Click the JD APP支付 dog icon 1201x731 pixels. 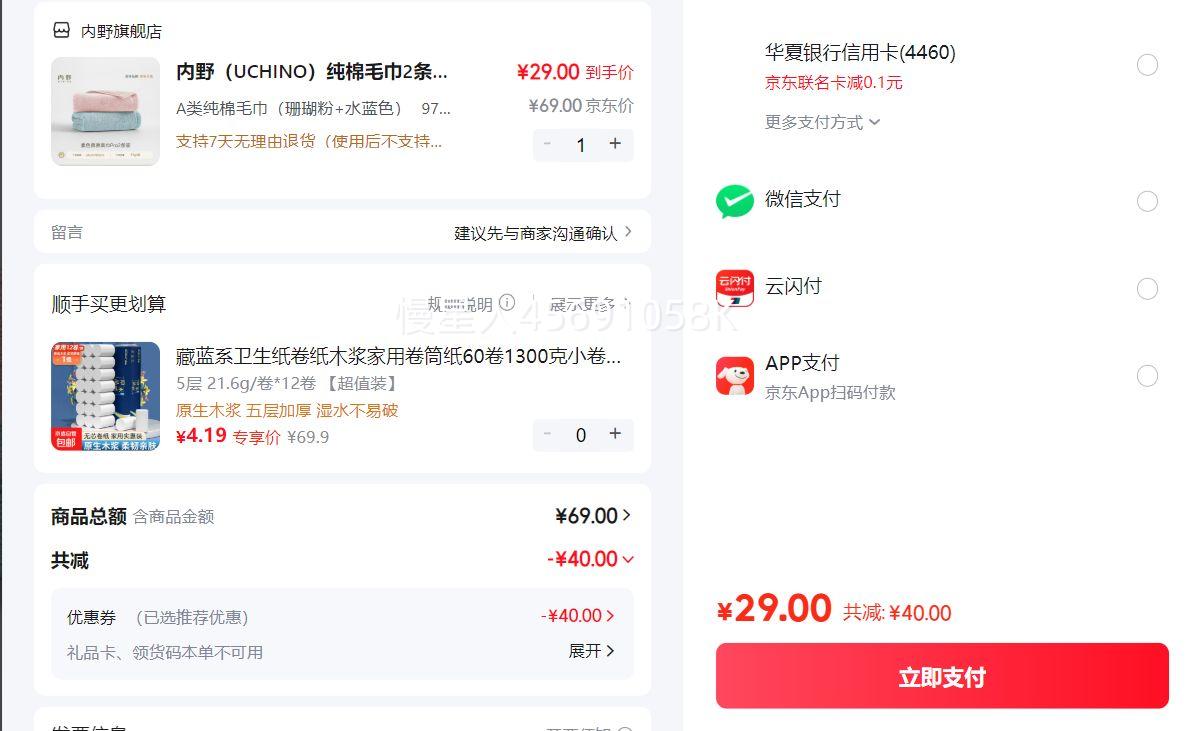click(x=735, y=376)
